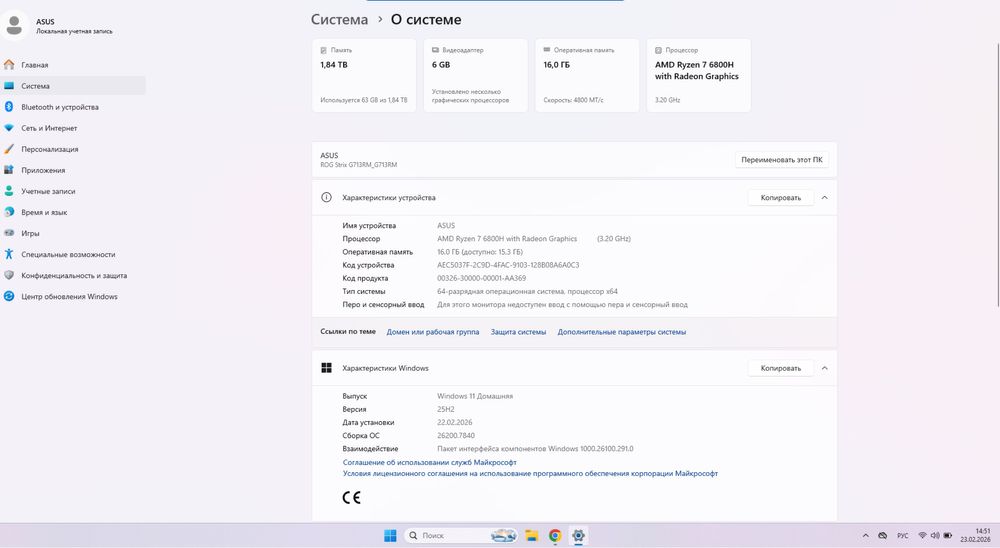Click ROG Strix G713RM model text
This screenshot has width=1000, height=548.
[x=358, y=165]
